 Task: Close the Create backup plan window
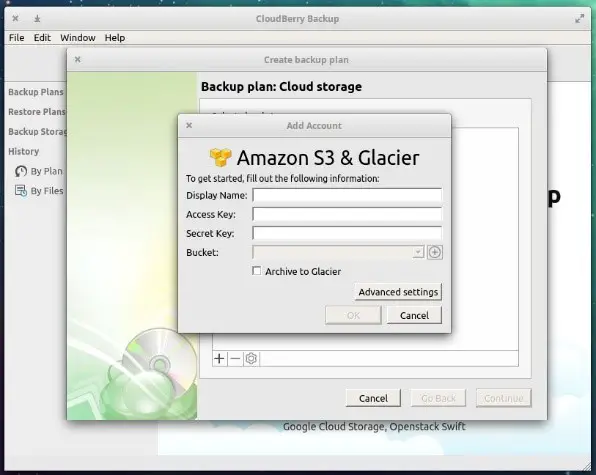click(78, 59)
